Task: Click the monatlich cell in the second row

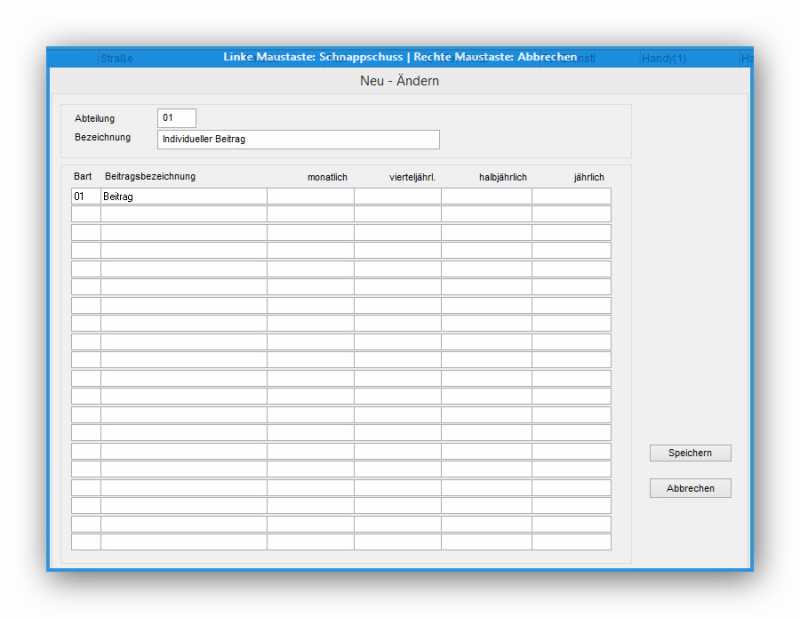Action: [310, 214]
